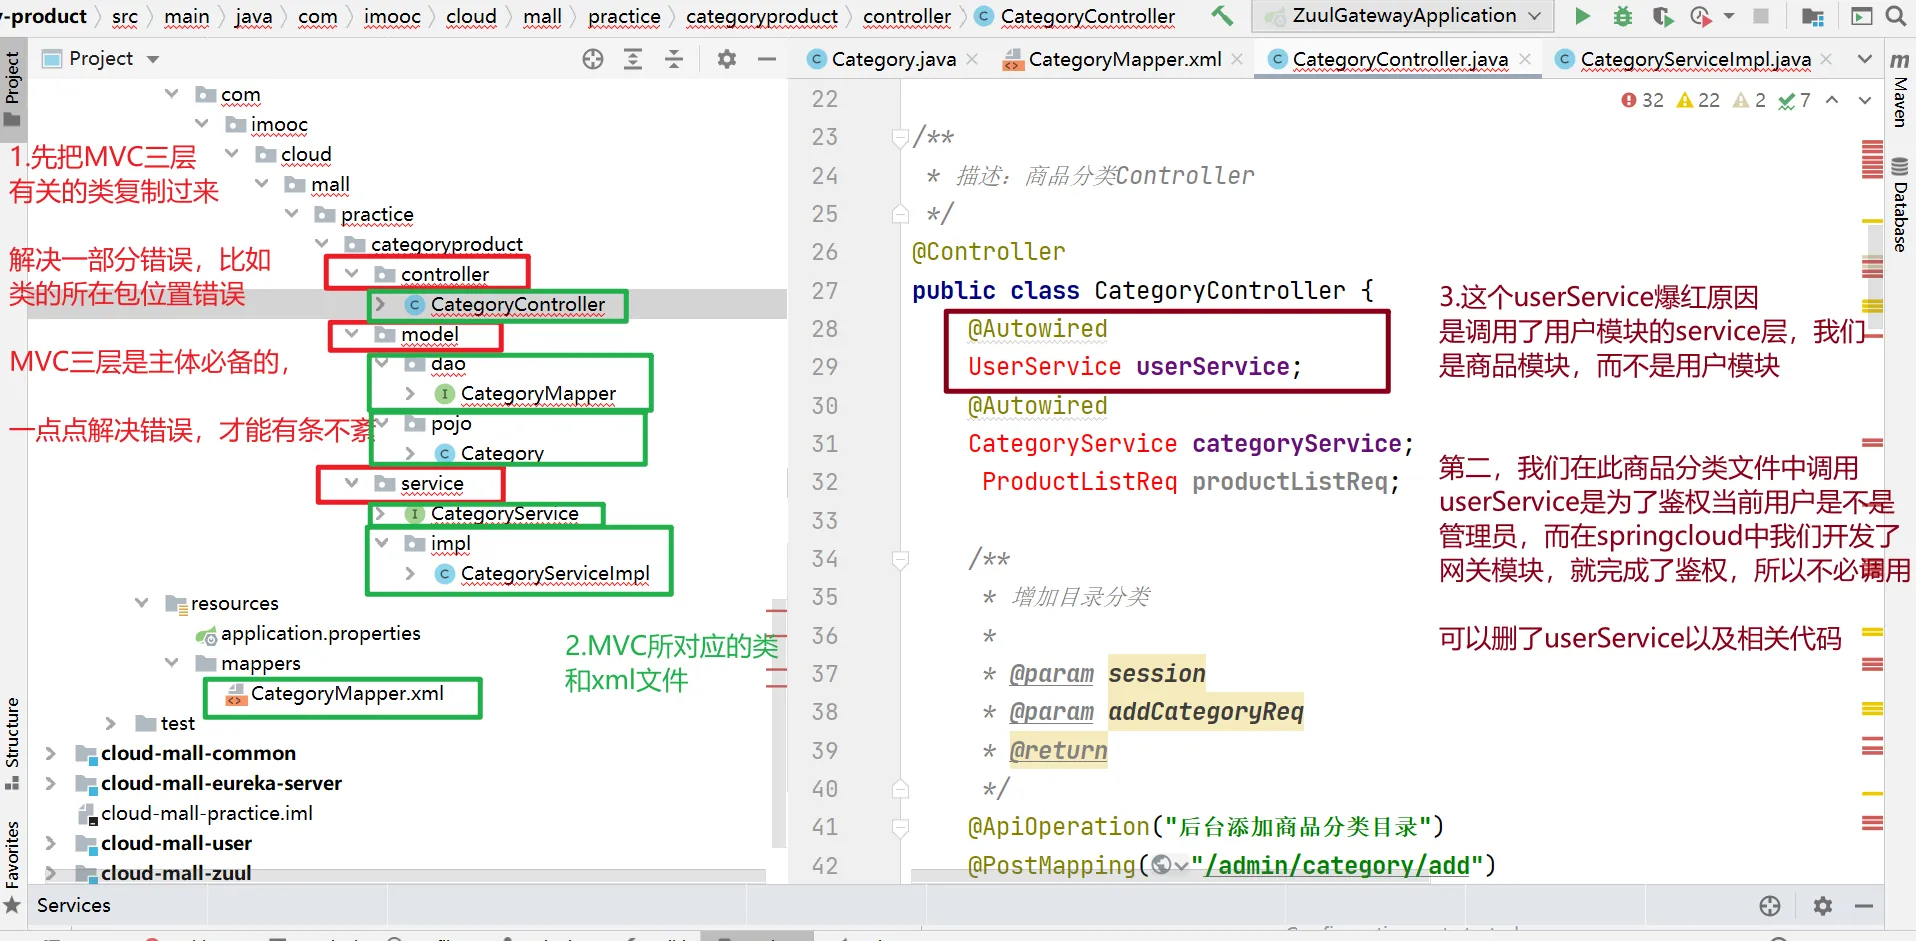Click Expand All icon in Project toolbar

633,59
